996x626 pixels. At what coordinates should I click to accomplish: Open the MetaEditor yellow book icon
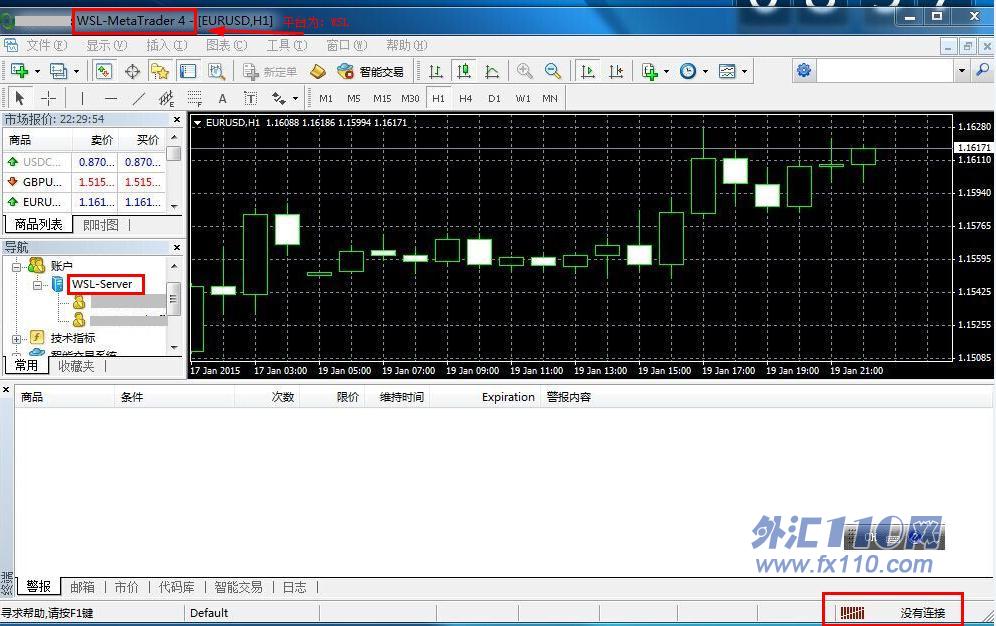coord(318,72)
